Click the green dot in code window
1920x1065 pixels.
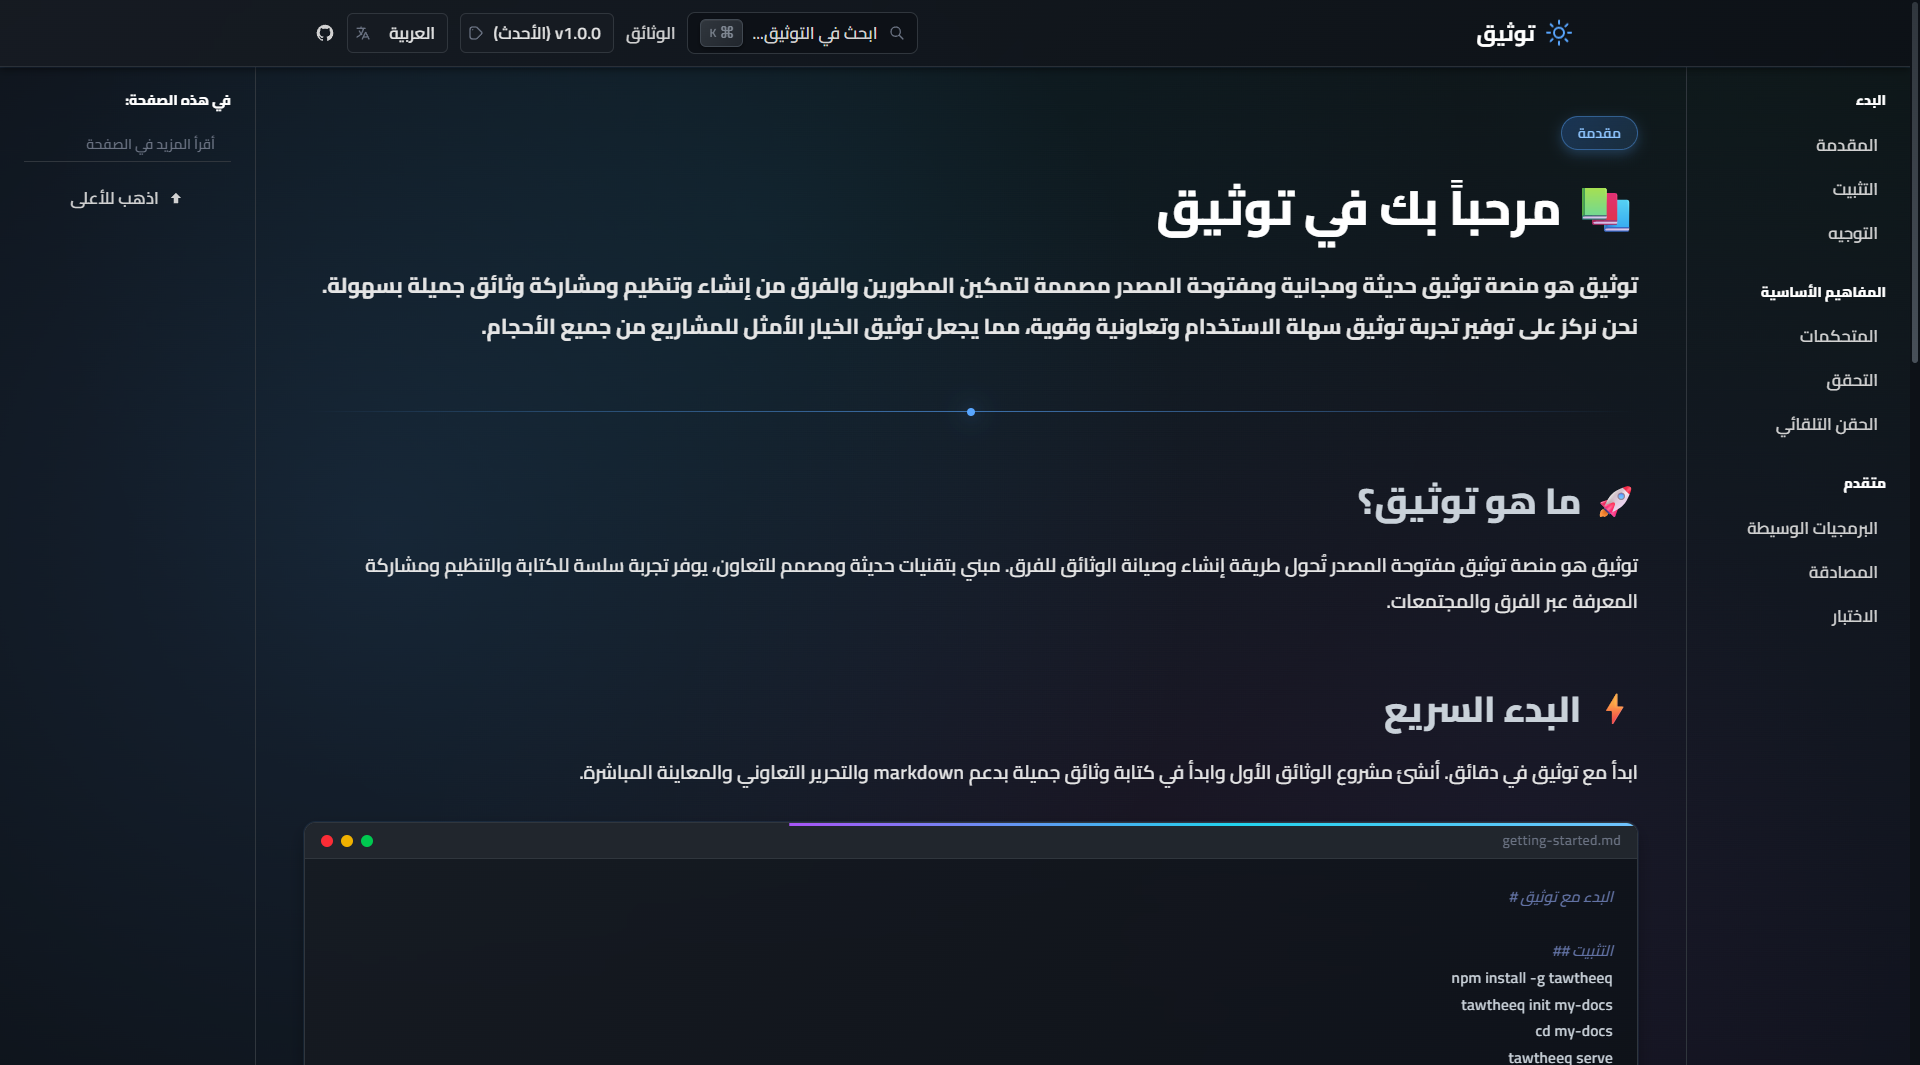click(x=367, y=841)
